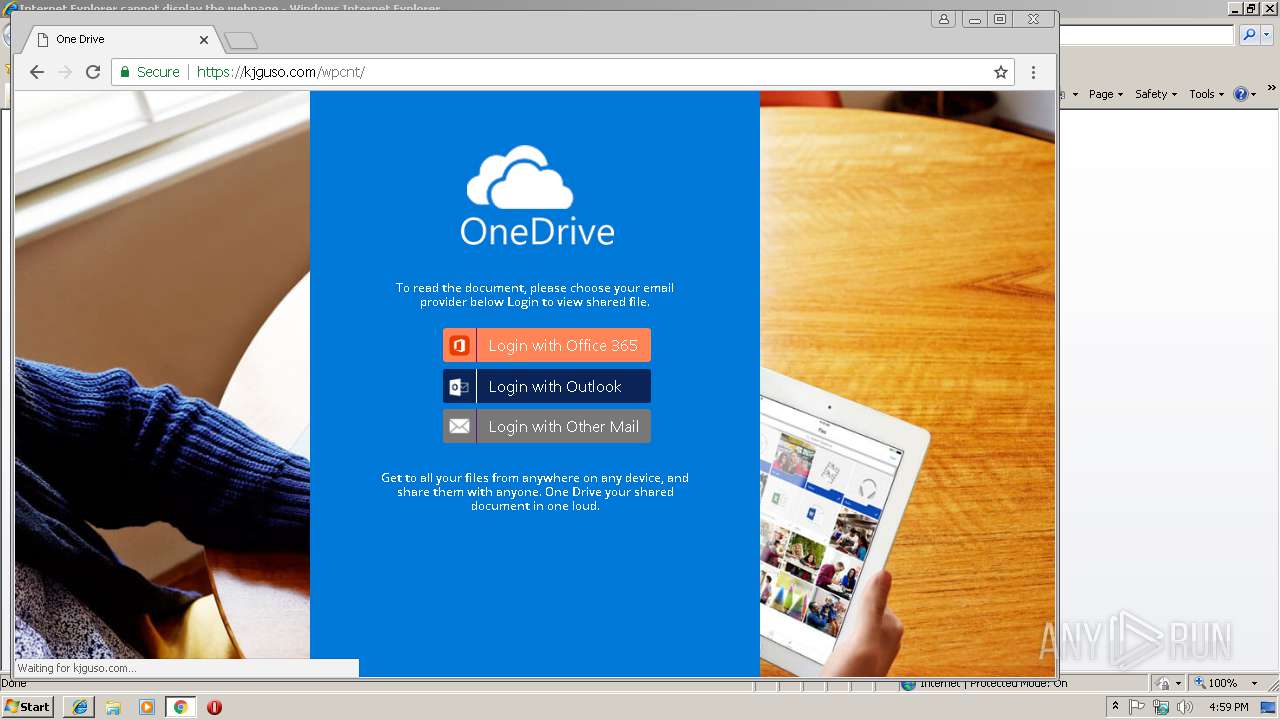The image size is (1280, 720).
Task: Click the Show Desktop button
Action: tap(1270, 707)
